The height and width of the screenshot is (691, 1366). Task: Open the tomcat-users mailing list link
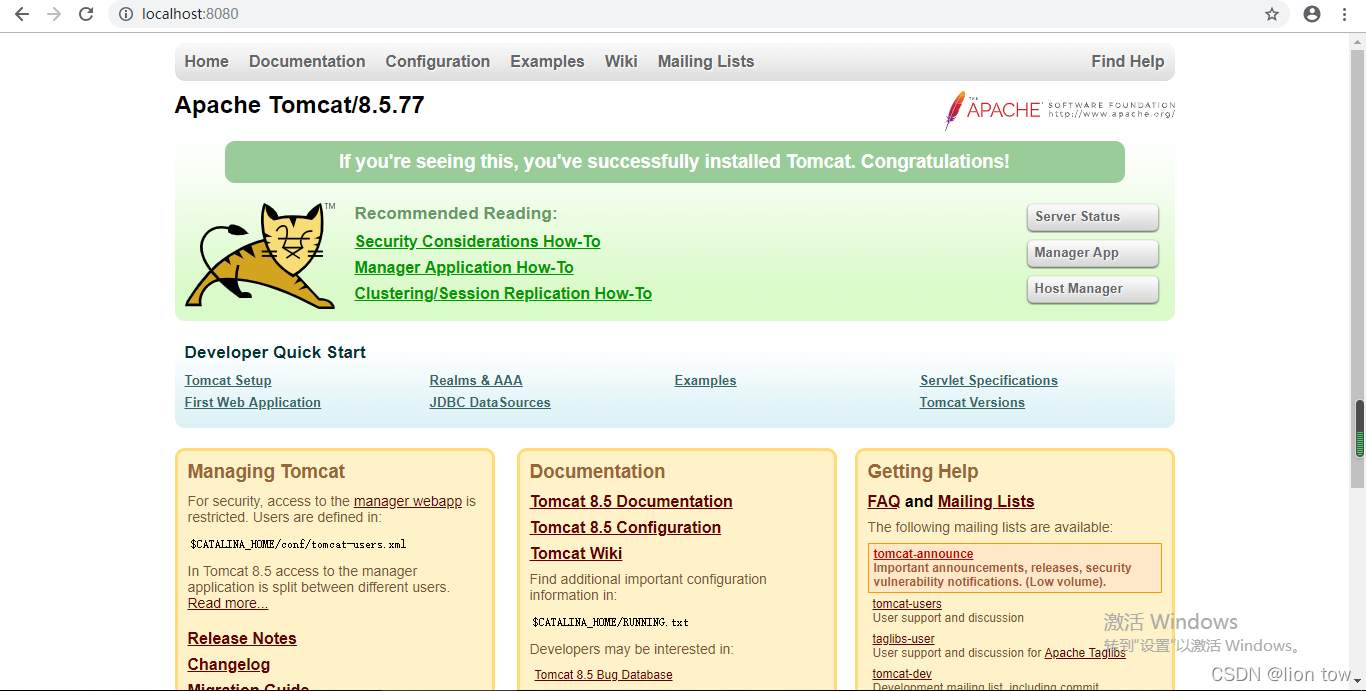[907, 603]
